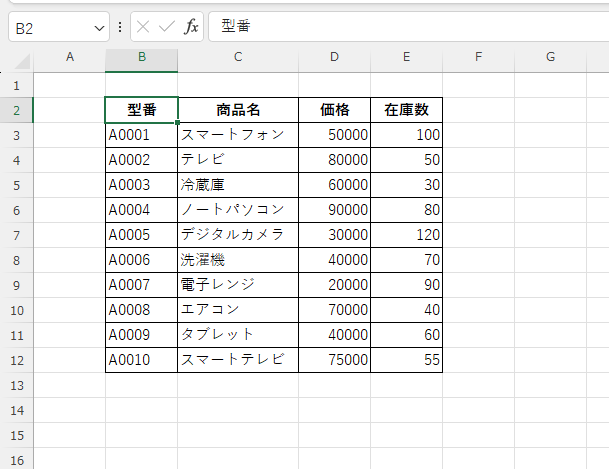Select row 12 header

coord(16,360)
